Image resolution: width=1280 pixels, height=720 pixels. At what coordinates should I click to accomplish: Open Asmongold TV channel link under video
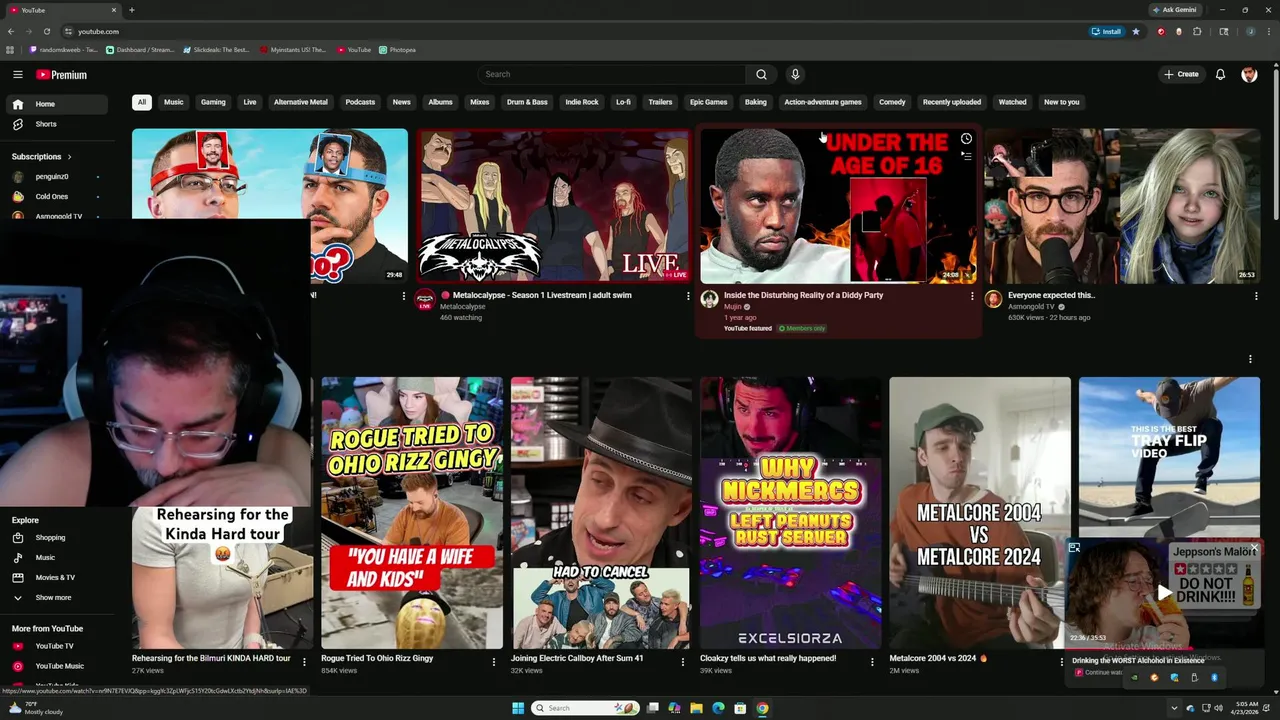point(1031,307)
